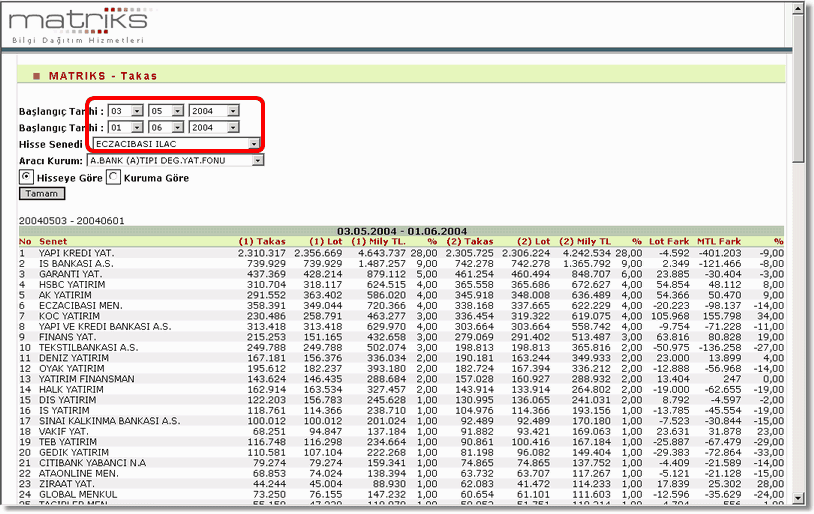Screen dimensions: 814x514
Task: Click row YATIRIM FINANSMAN
Action: (x=401, y=379)
